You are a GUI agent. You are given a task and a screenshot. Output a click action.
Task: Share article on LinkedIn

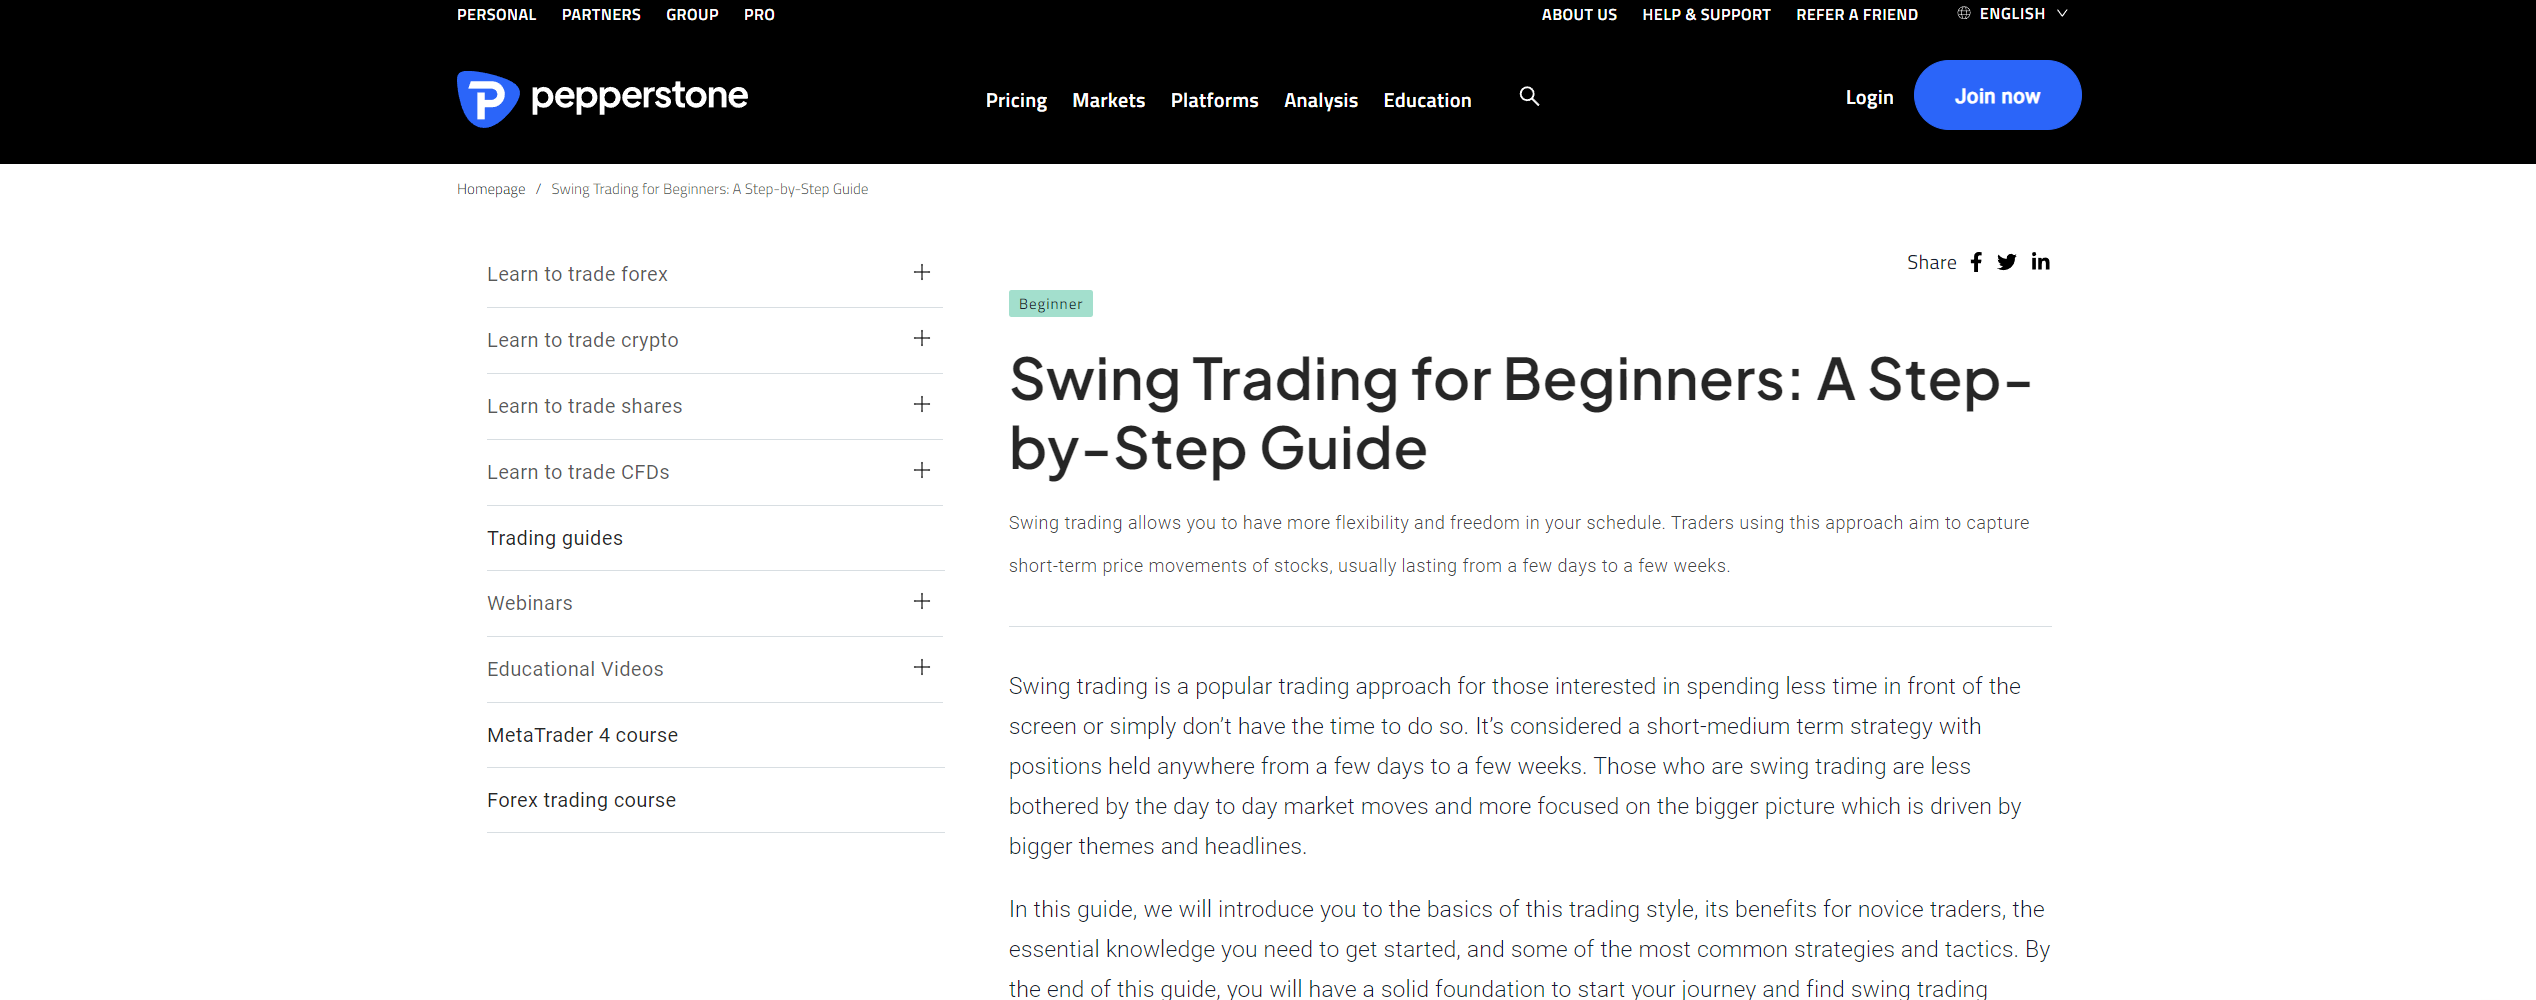(x=2040, y=262)
